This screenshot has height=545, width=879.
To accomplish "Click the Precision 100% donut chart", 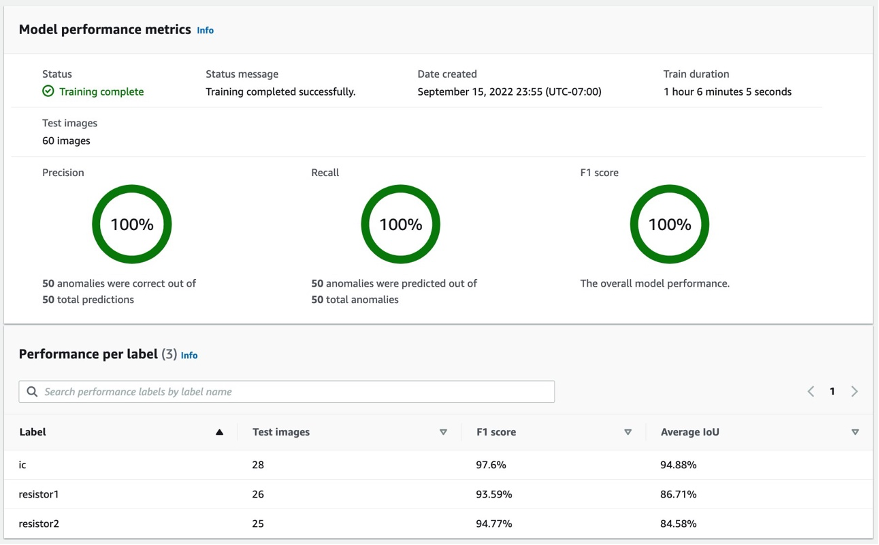I will click(132, 225).
